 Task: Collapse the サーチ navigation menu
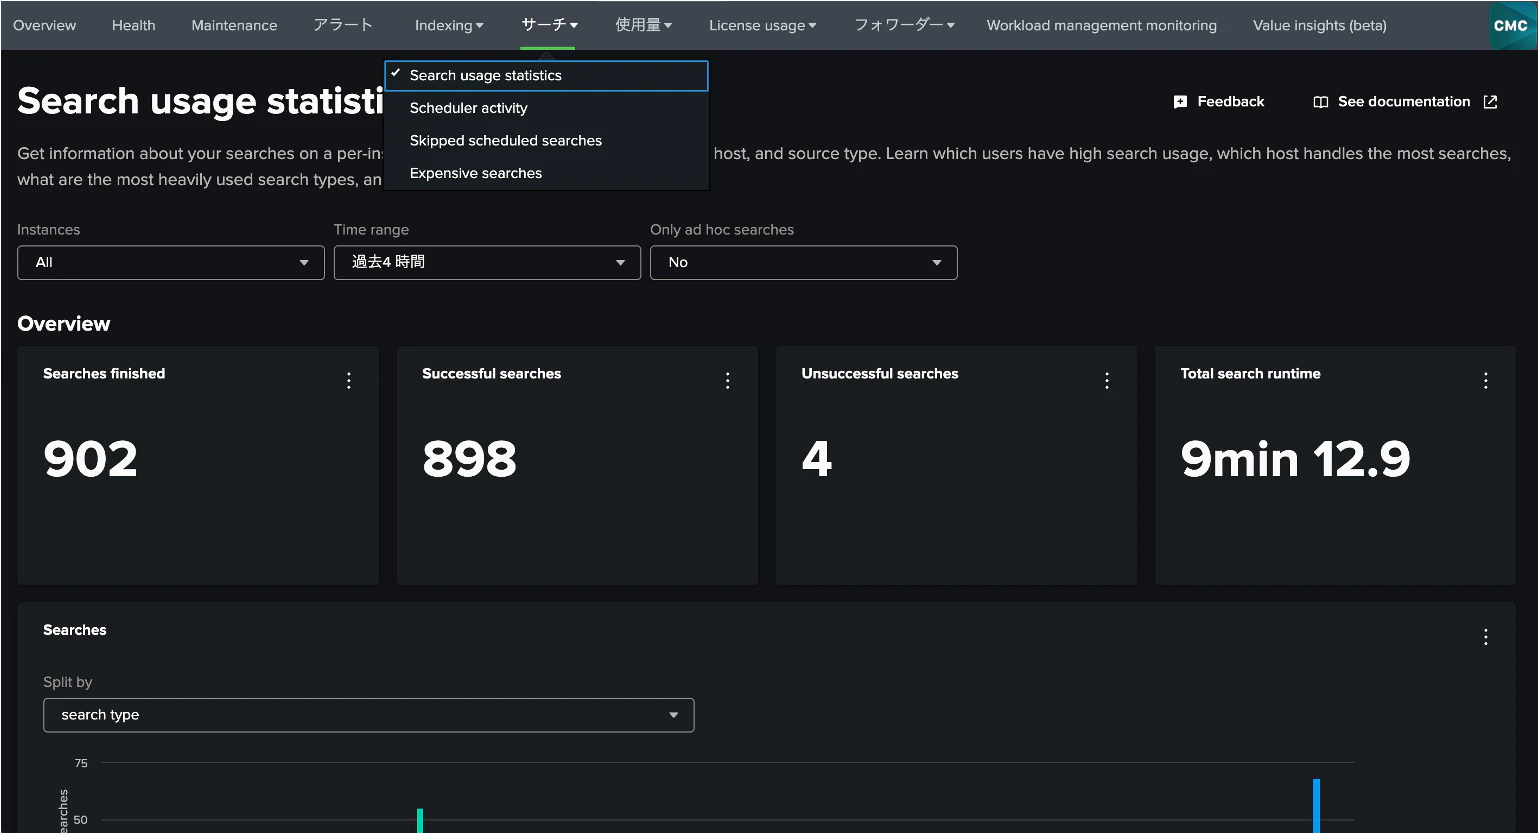[549, 25]
